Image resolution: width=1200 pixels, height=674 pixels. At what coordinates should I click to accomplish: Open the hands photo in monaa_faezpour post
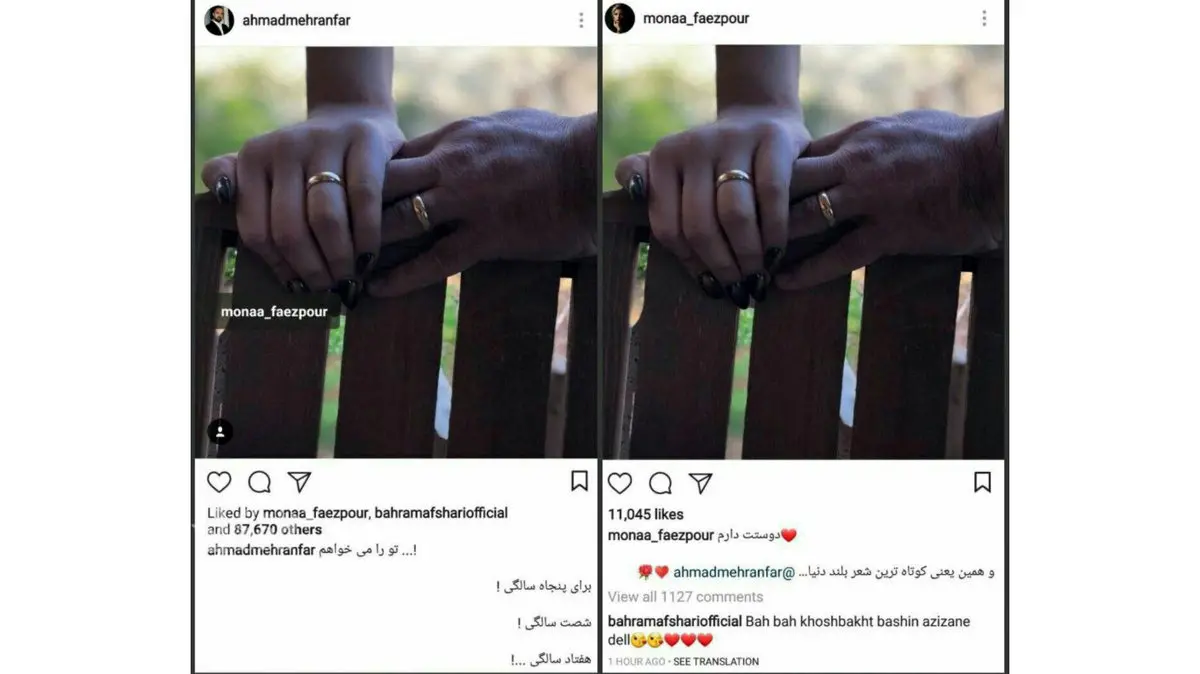point(803,252)
